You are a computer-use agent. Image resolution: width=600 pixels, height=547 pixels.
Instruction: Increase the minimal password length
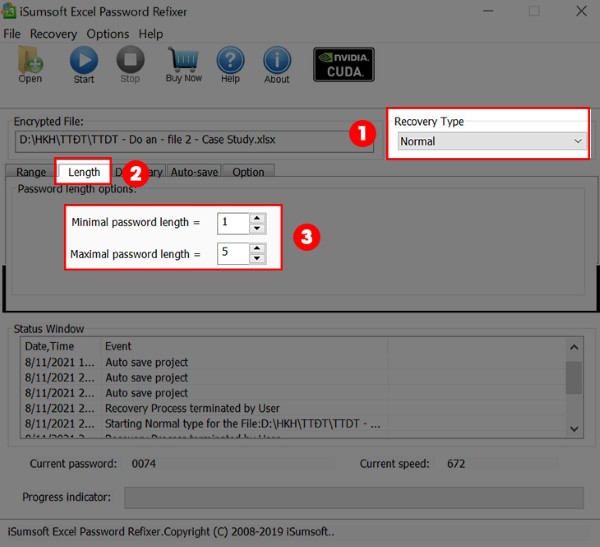pos(257,217)
